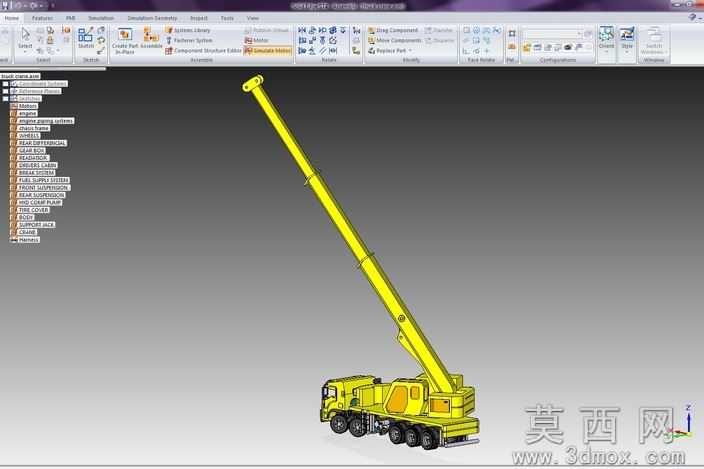The image size is (704, 469).
Task: Start Simulate Motor
Action: click(x=268, y=51)
